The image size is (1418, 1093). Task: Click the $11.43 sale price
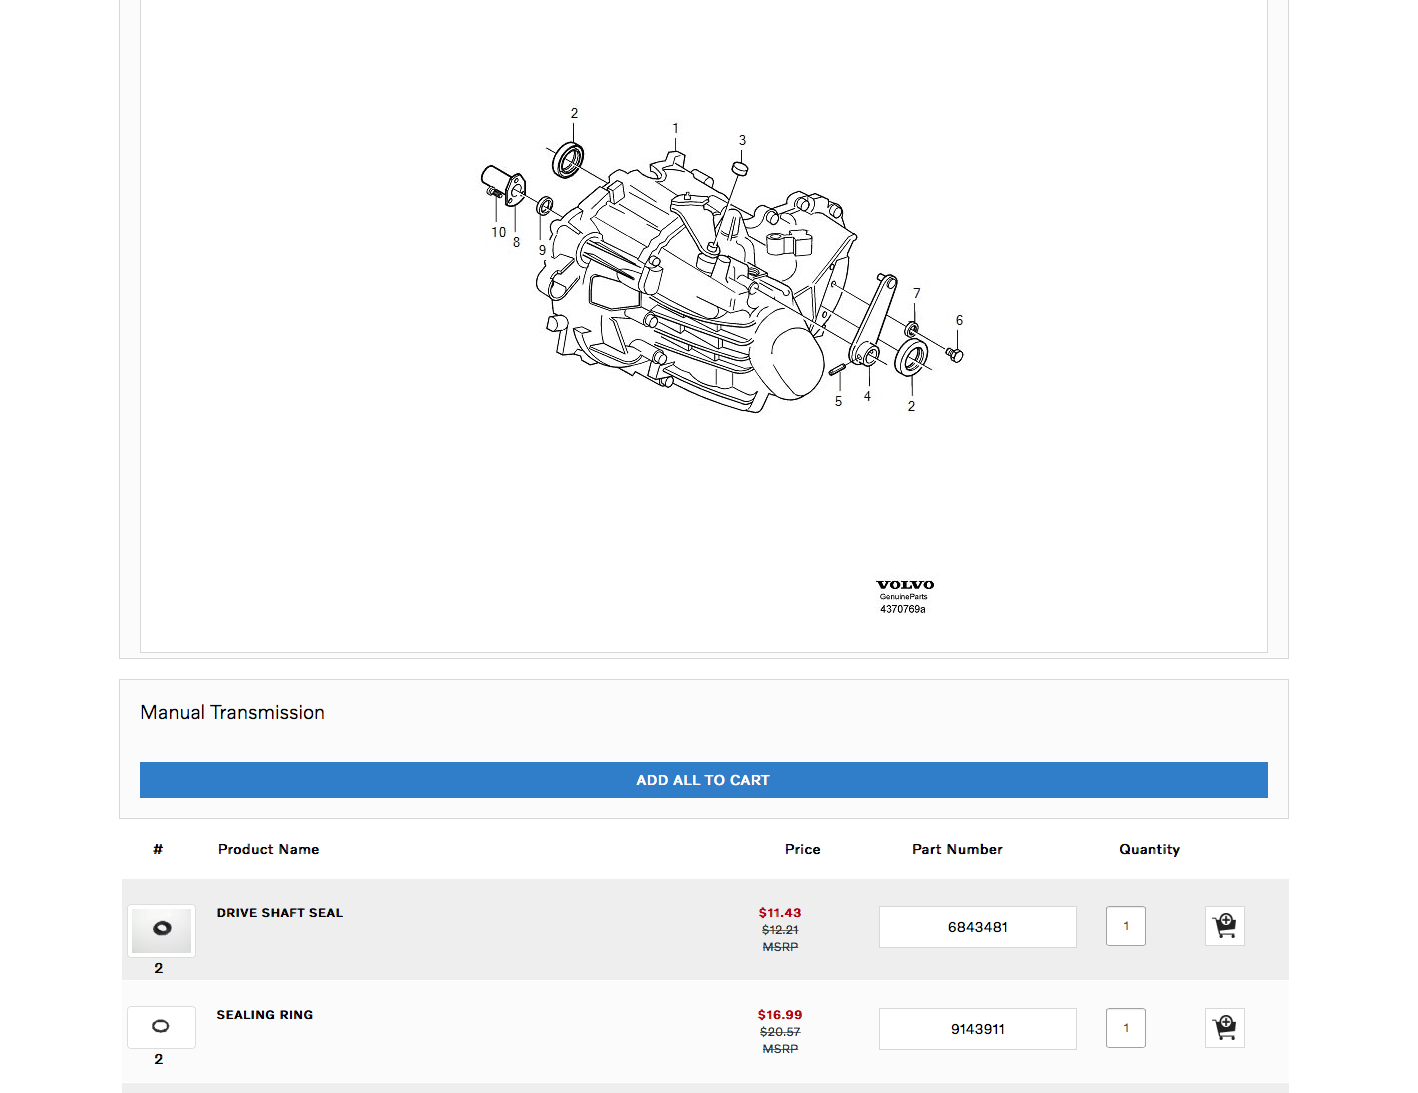[779, 913]
